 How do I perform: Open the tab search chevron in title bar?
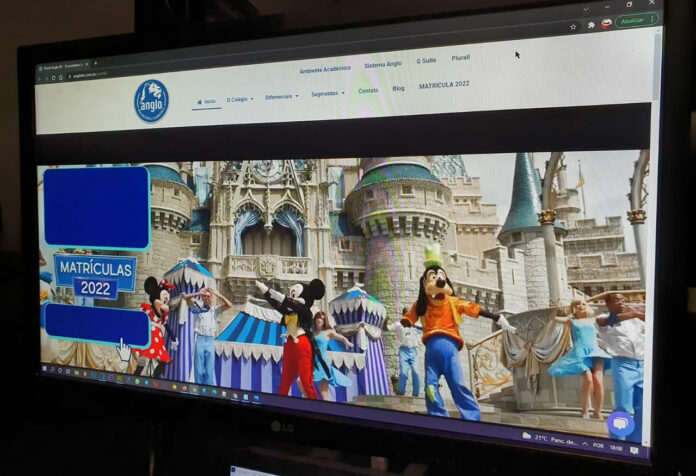(x=586, y=9)
